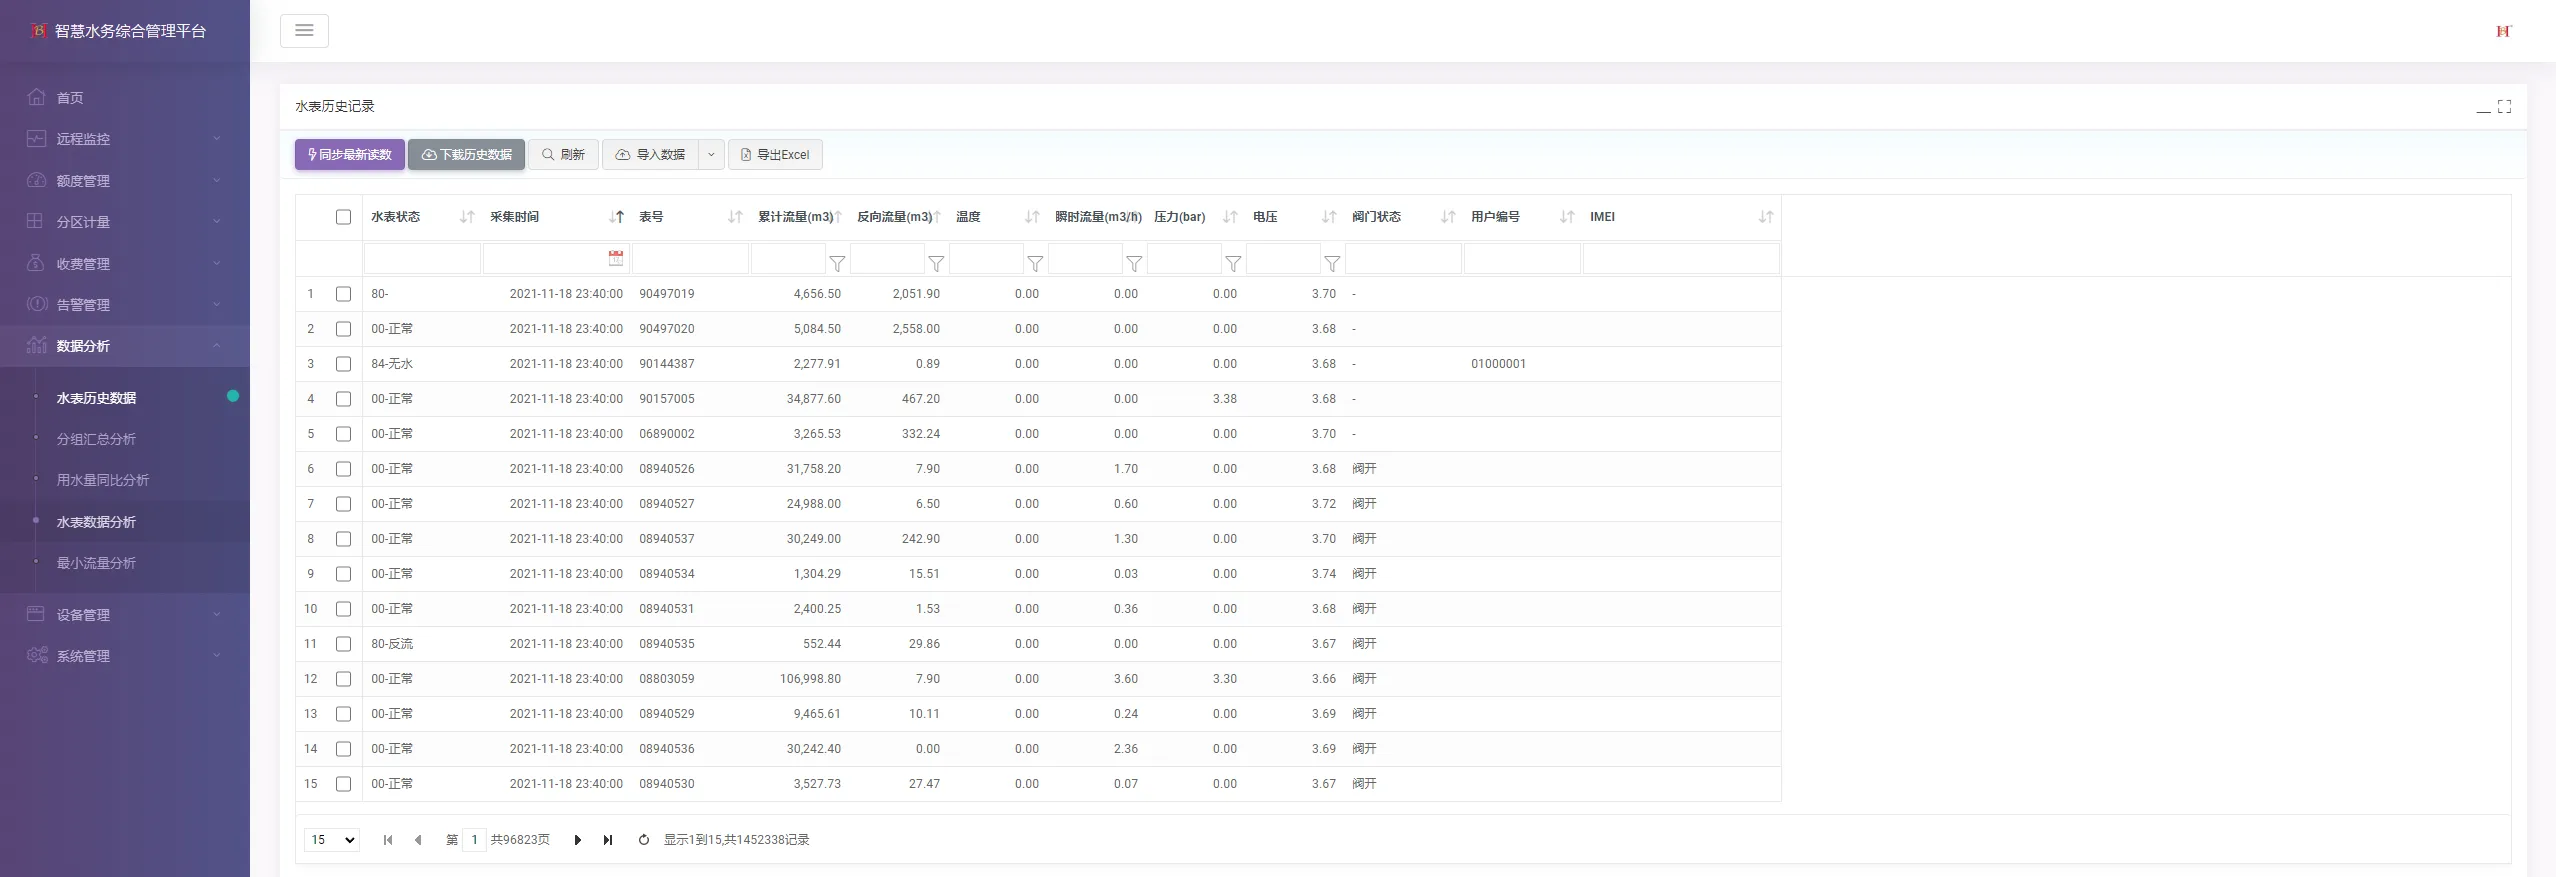Open calendar picker in 采集时间 filter
Image resolution: width=2556 pixels, height=877 pixels.
click(616, 258)
